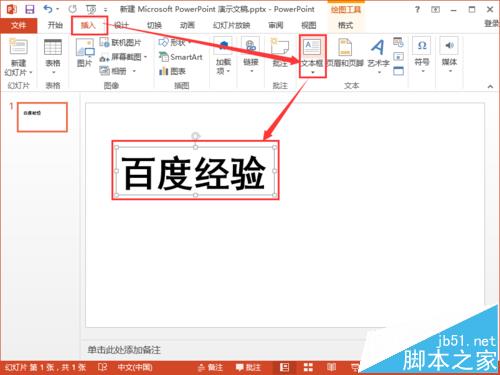Viewport: 500px width, 375px height.
Task: Collapse the ribbon with the chevron
Action: [x=490, y=86]
